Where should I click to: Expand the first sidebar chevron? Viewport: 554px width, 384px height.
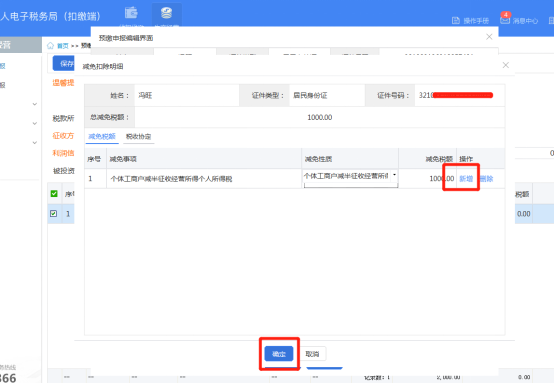click(35, 104)
